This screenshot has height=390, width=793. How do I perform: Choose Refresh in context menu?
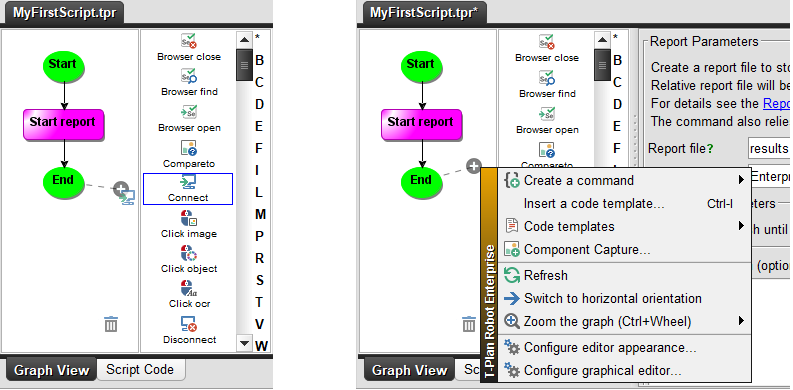pyautogui.click(x=624, y=276)
